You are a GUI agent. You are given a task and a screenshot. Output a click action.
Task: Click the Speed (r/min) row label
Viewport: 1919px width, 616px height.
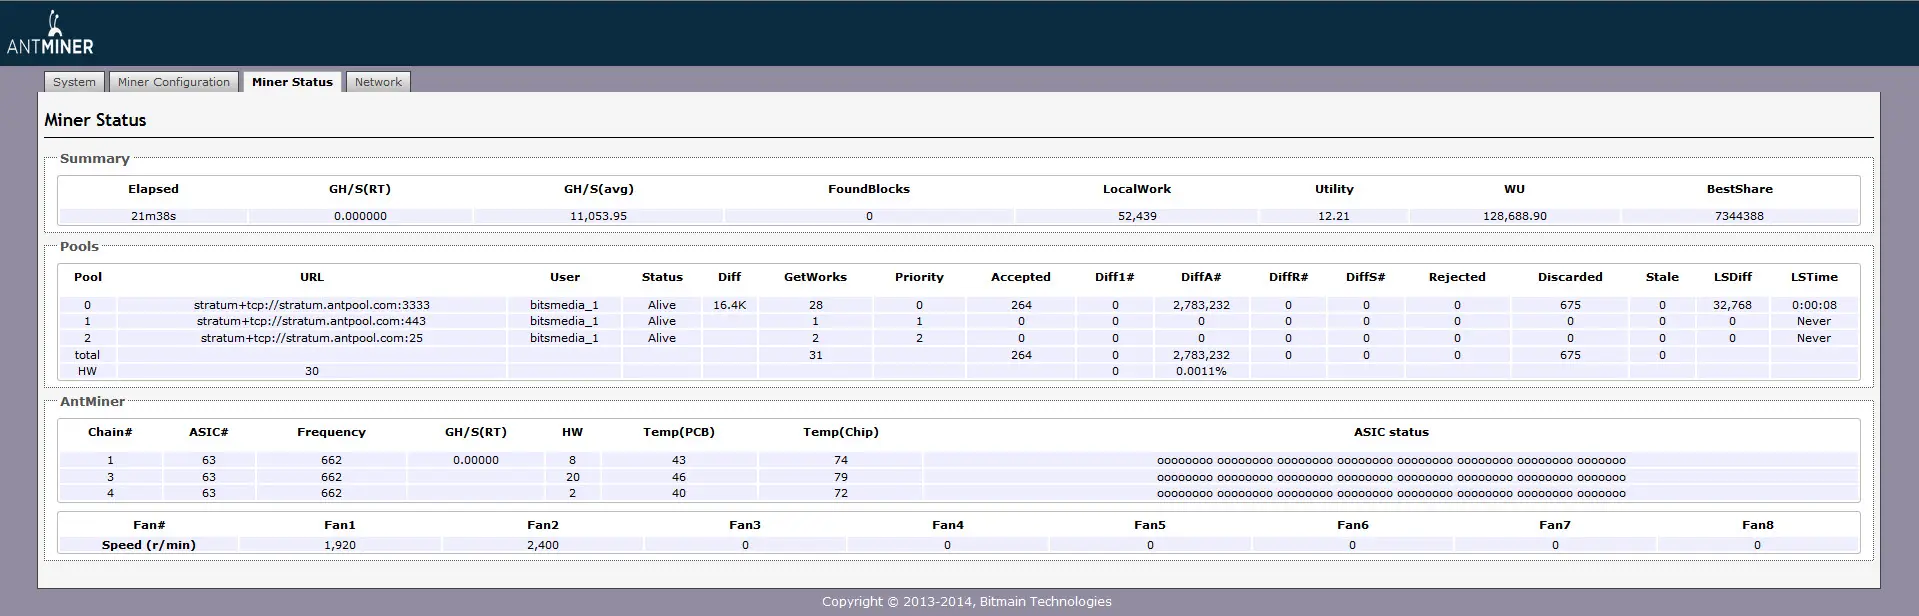coord(149,545)
